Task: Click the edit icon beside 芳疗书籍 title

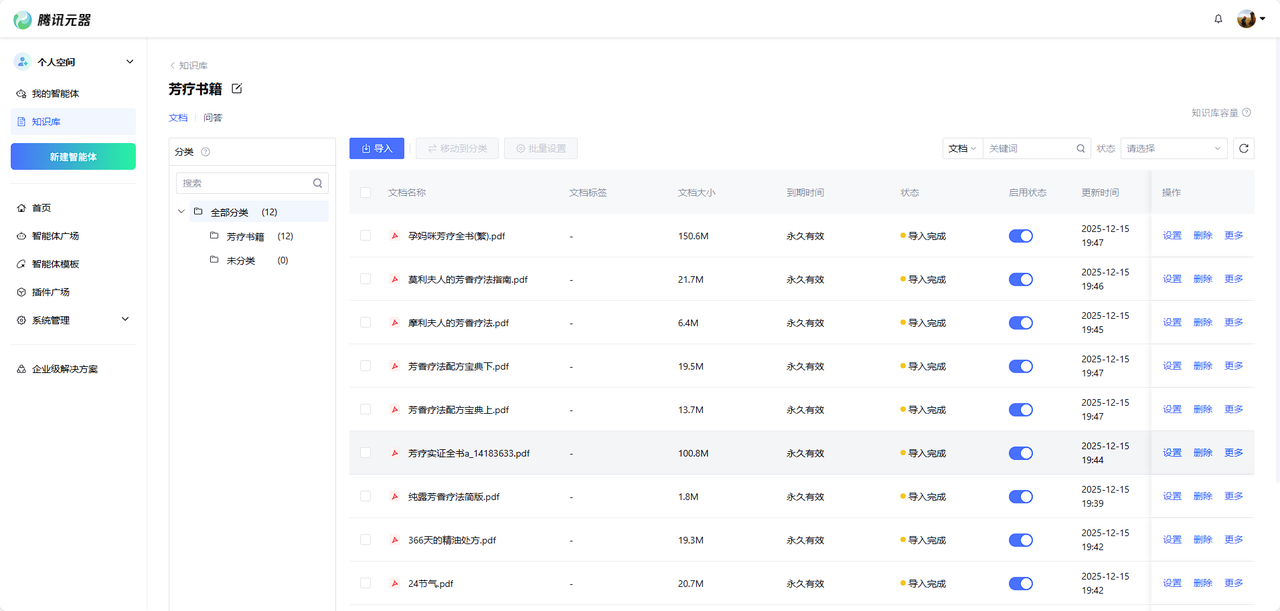Action: pyautogui.click(x=237, y=89)
